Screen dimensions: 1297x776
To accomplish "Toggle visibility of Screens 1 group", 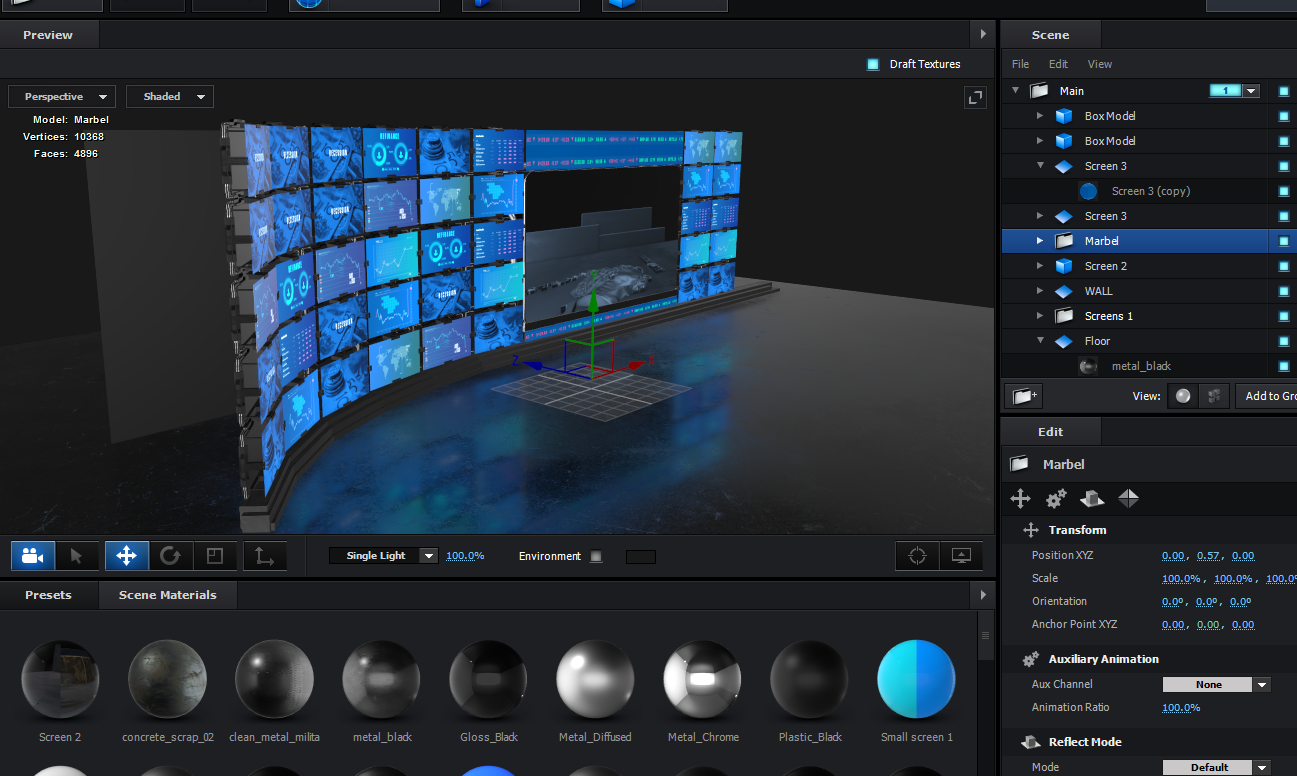I will tap(1284, 316).
